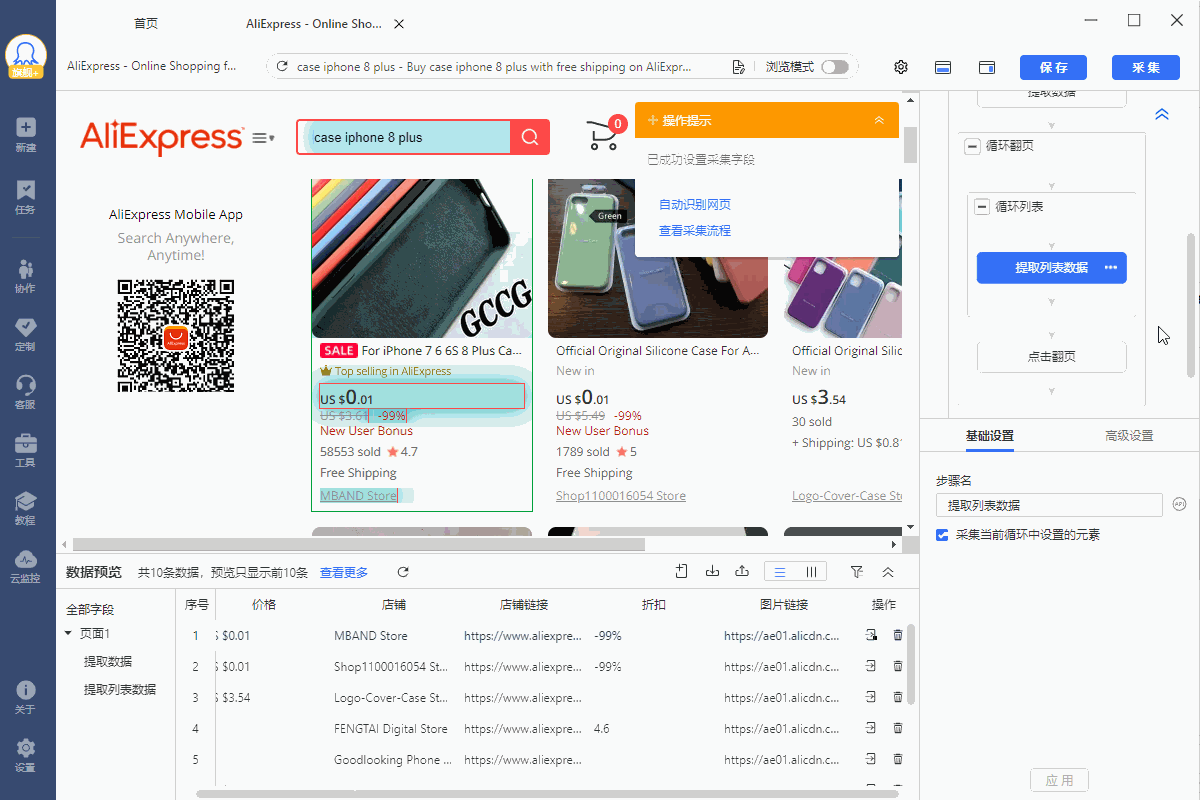The image size is (1200, 800).
Task: Switch data preview to horizontal list view
Action: pyautogui.click(x=780, y=572)
